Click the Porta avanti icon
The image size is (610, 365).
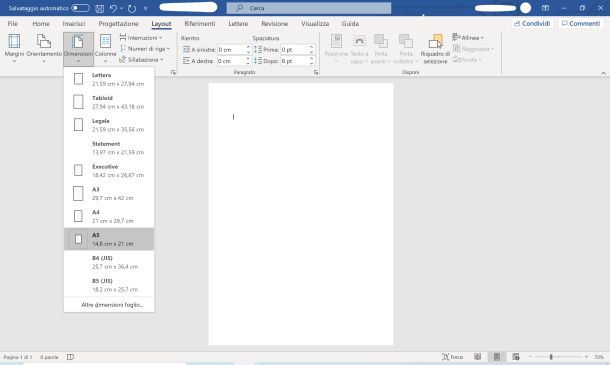click(x=380, y=41)
